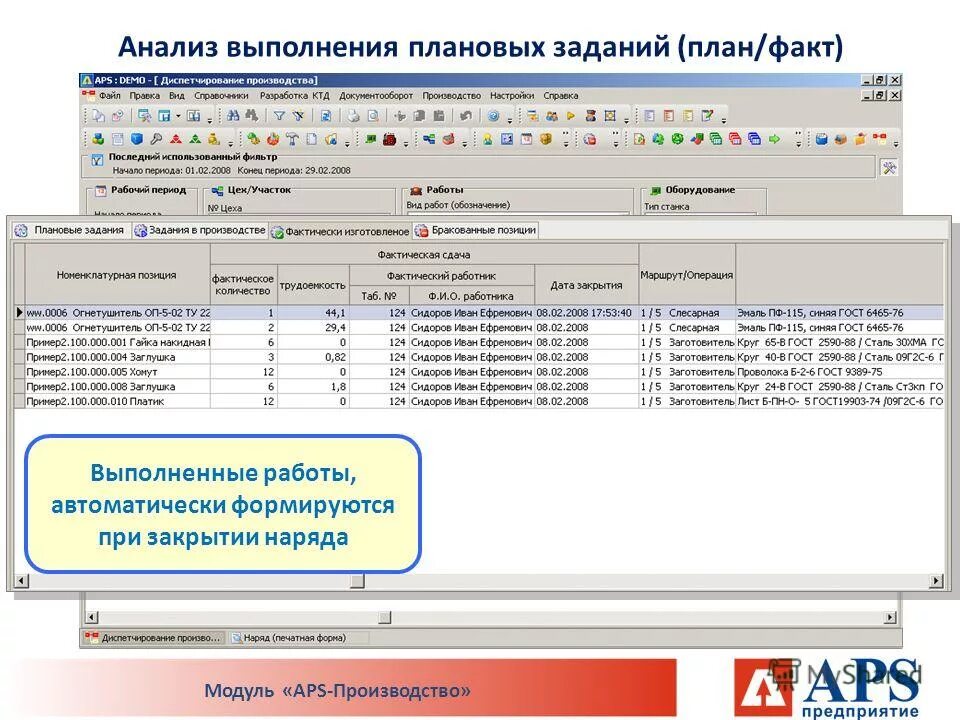Select the row for Огнетушитель ОП-5-02
Image resolution: width=960 pixels, height=720 pixels.
(x=150, y=312)
